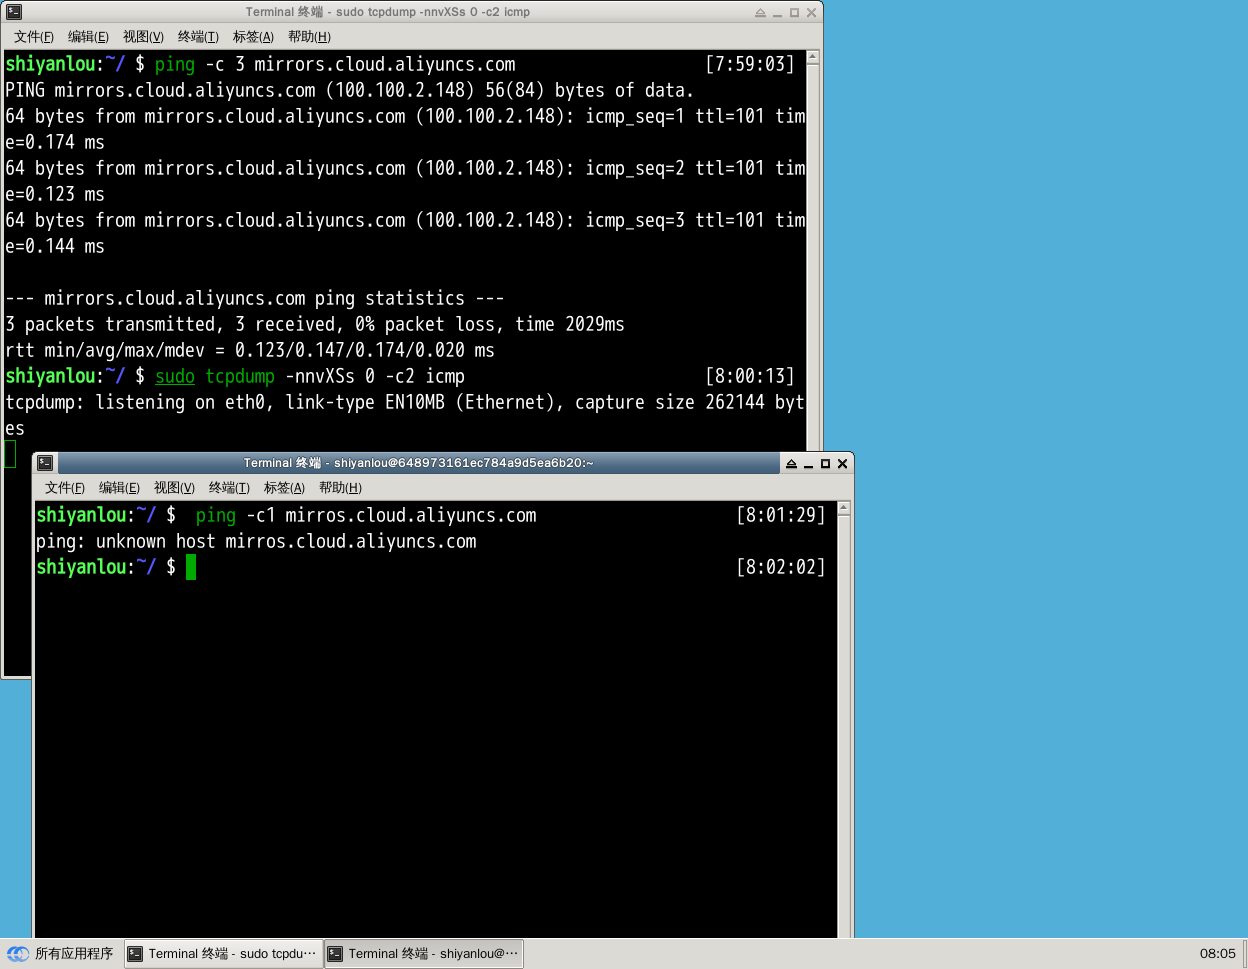Image resolution: width=1248 pixels, height=969 pixels.
Task: Click scroll-up arrow in tcpdump terminal scrollbar
Action: coord(813,58)
